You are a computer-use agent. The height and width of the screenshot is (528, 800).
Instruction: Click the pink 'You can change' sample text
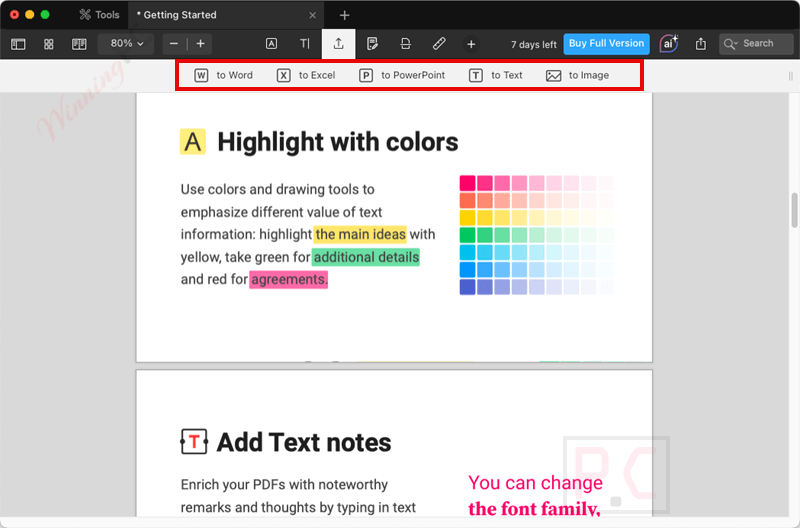535,483
